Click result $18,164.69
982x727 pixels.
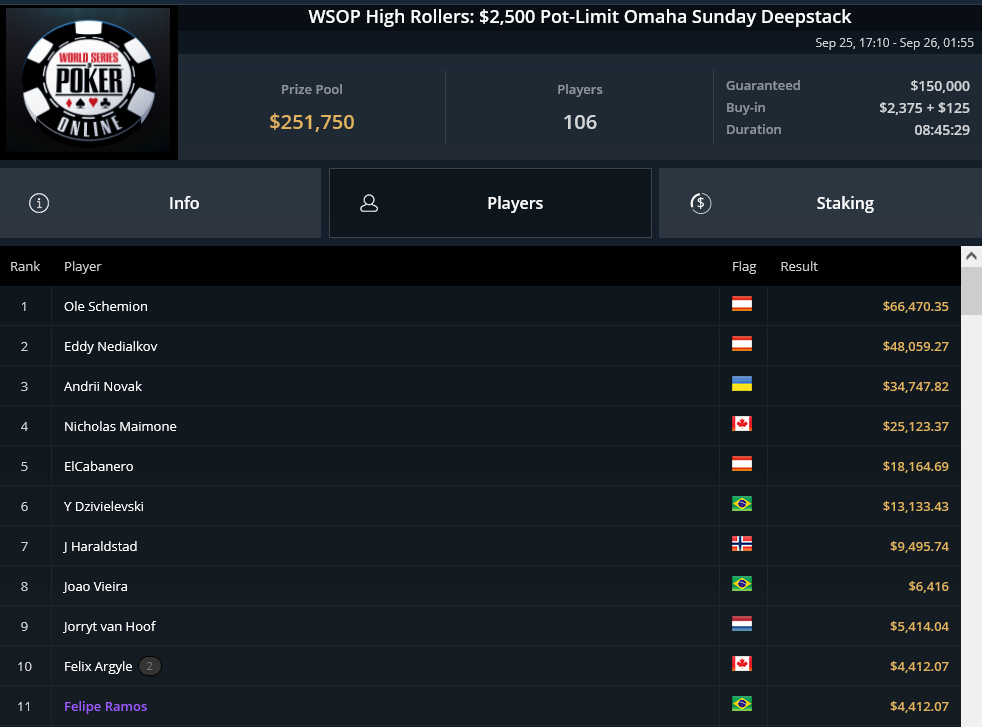(916, 467)
